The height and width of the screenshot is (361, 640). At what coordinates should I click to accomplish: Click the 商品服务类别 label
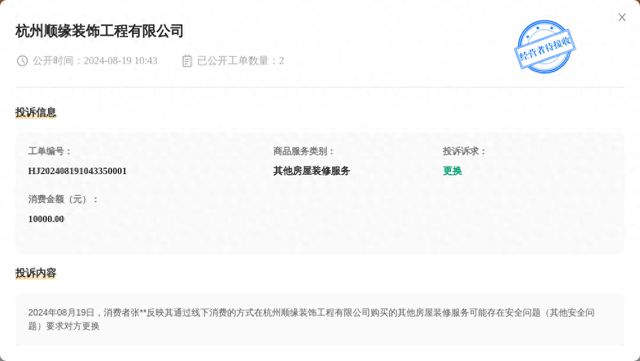coord(303,152)
